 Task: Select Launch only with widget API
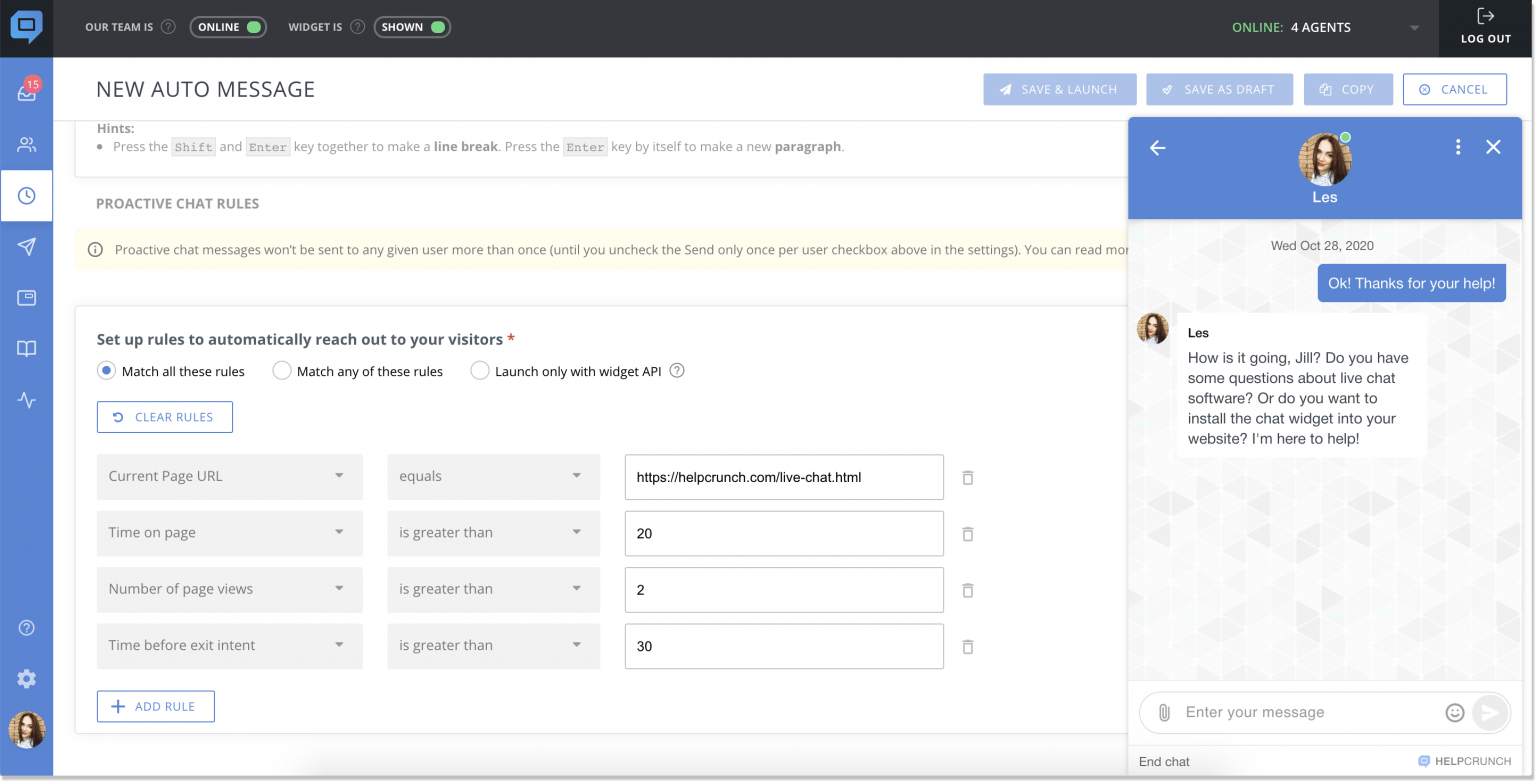click(x=480, y=371)
